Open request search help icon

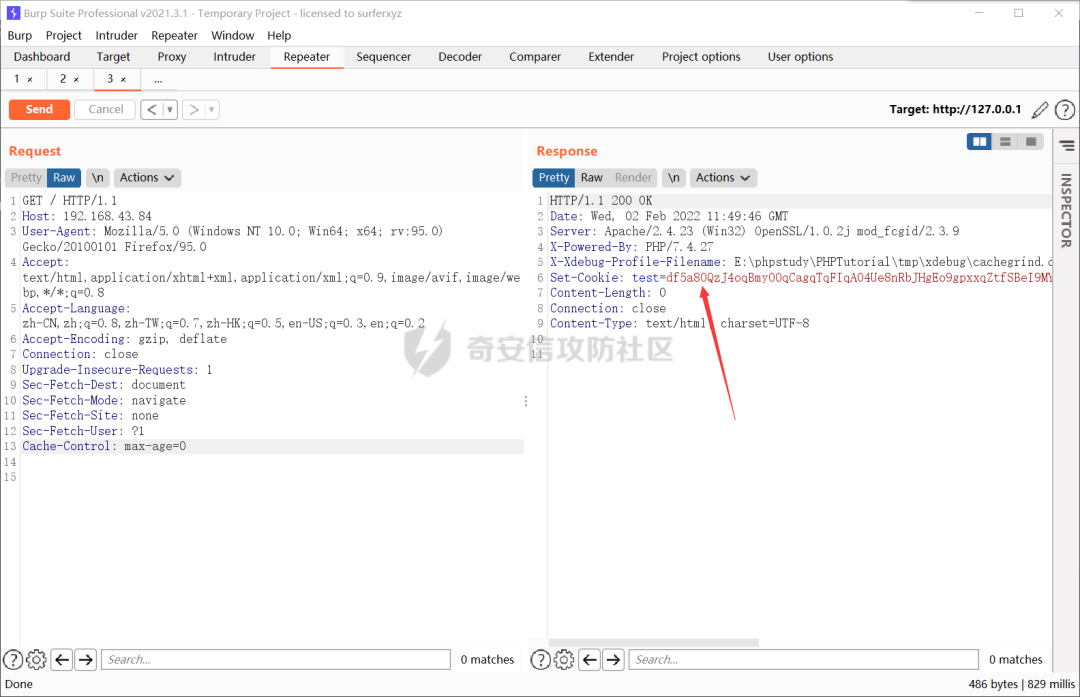point(13,660)
